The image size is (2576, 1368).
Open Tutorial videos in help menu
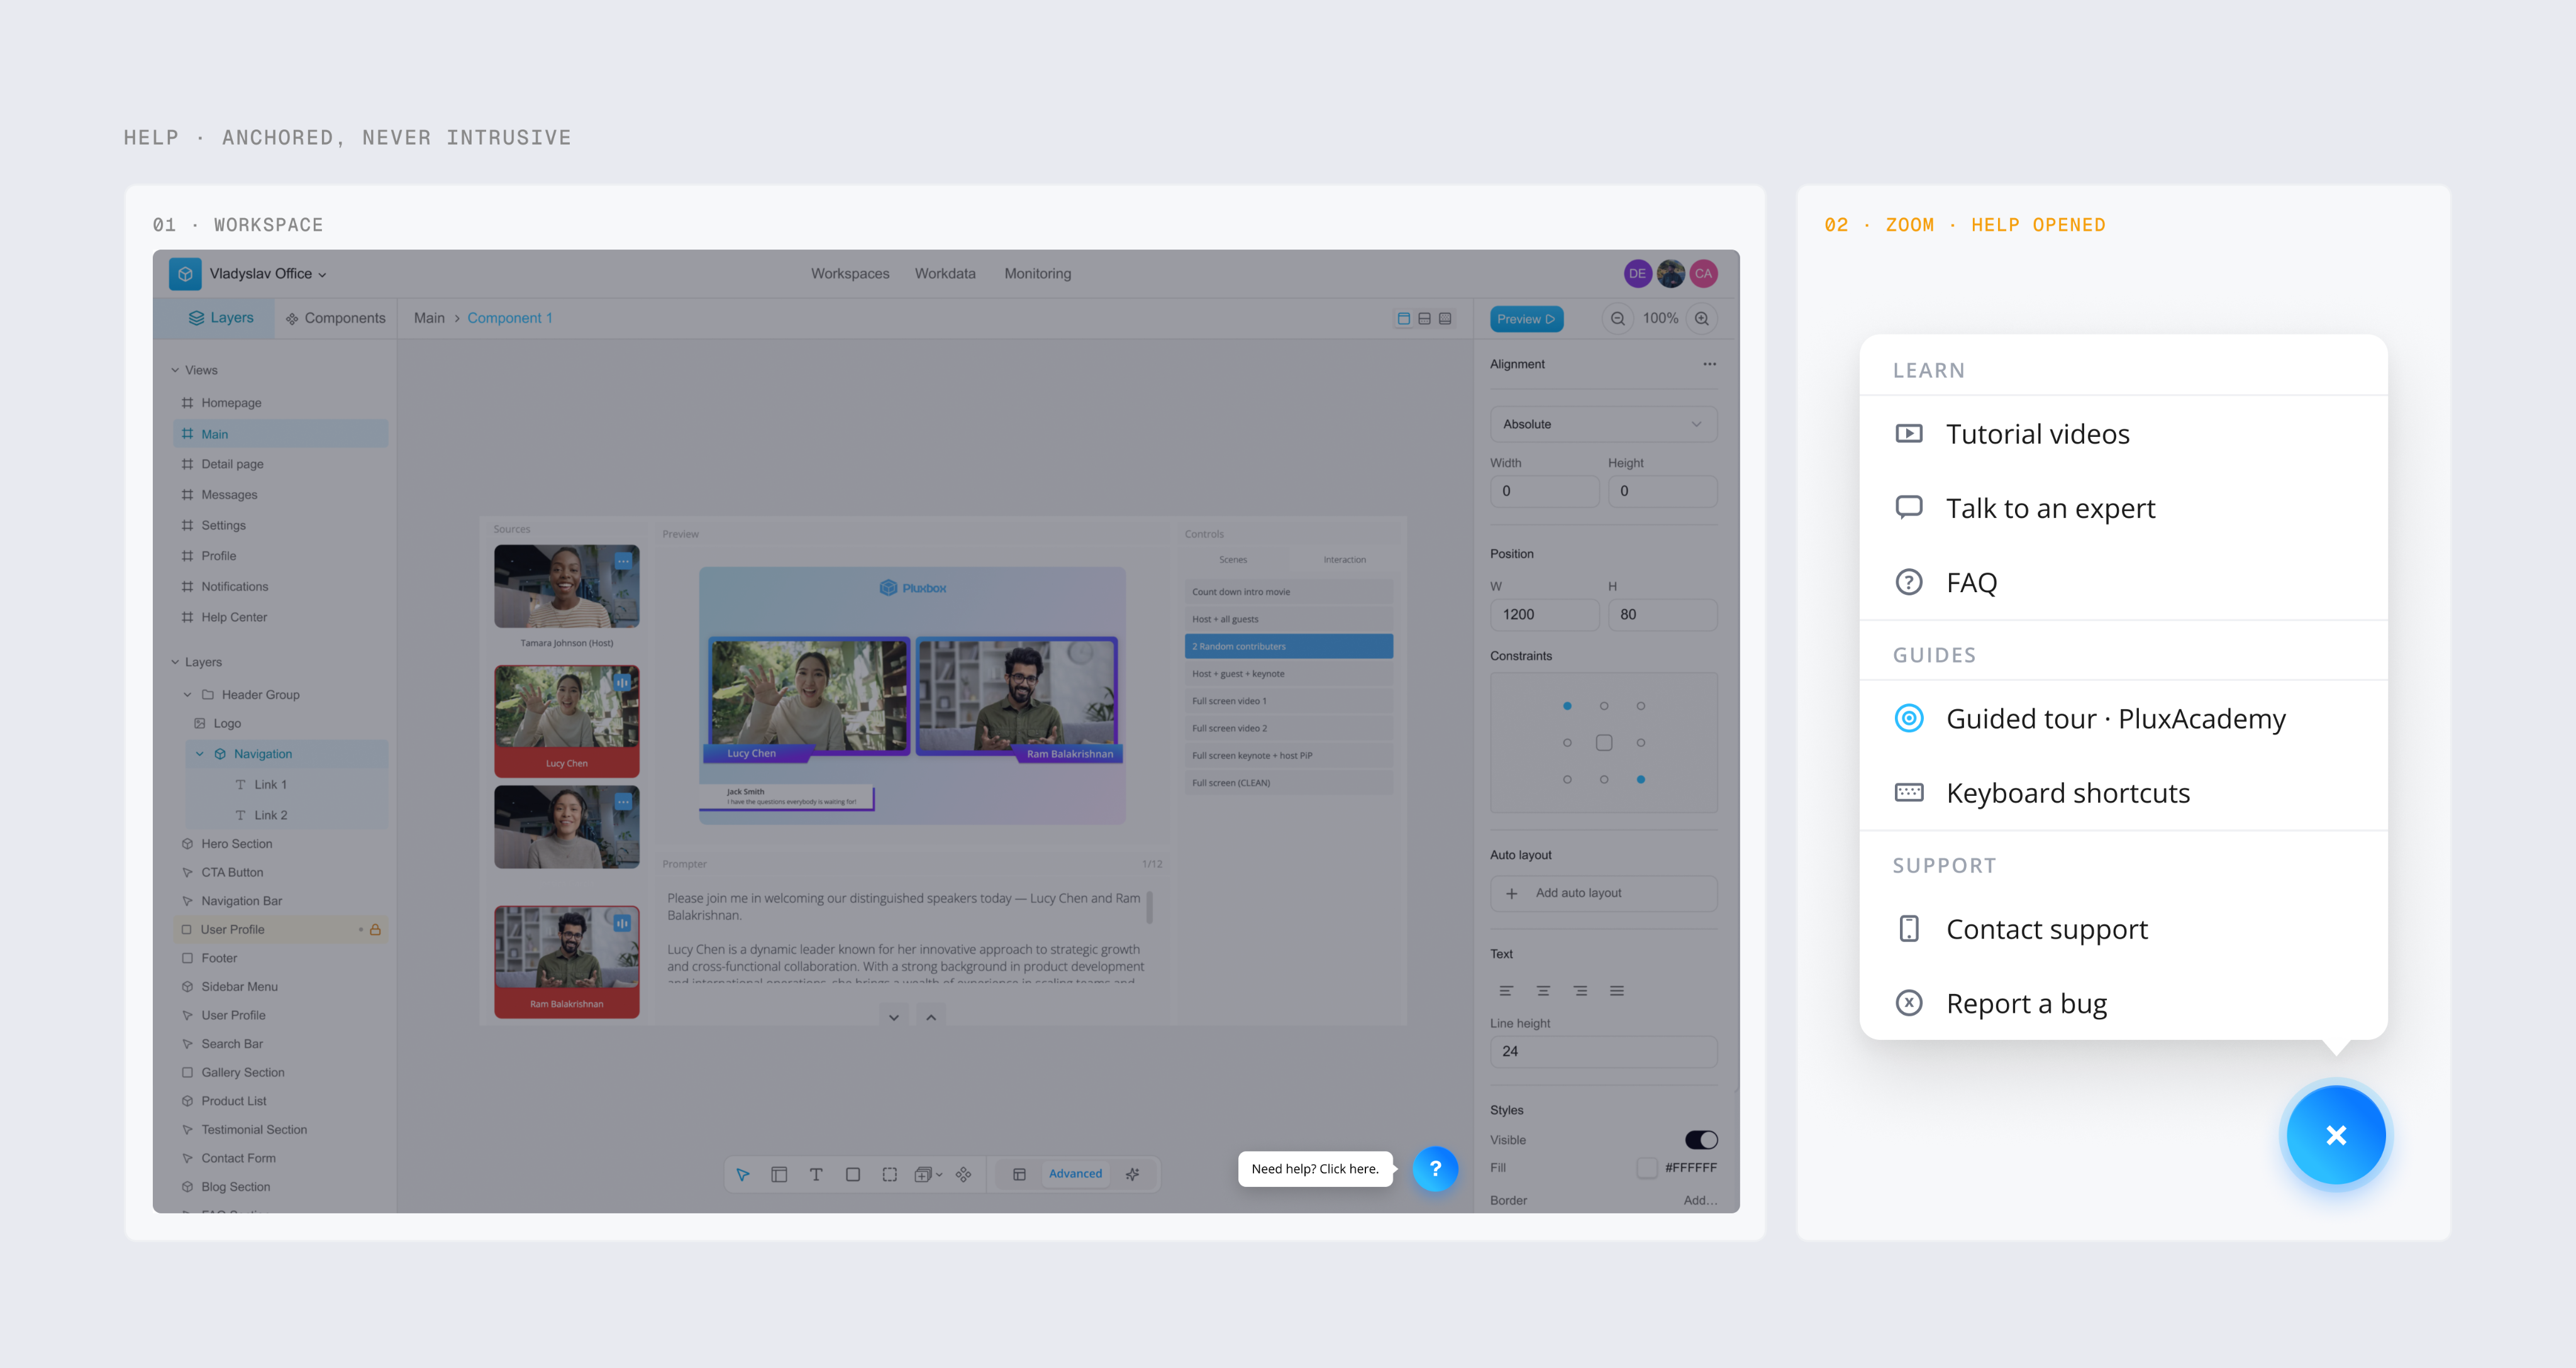(x=2123, y=434)
